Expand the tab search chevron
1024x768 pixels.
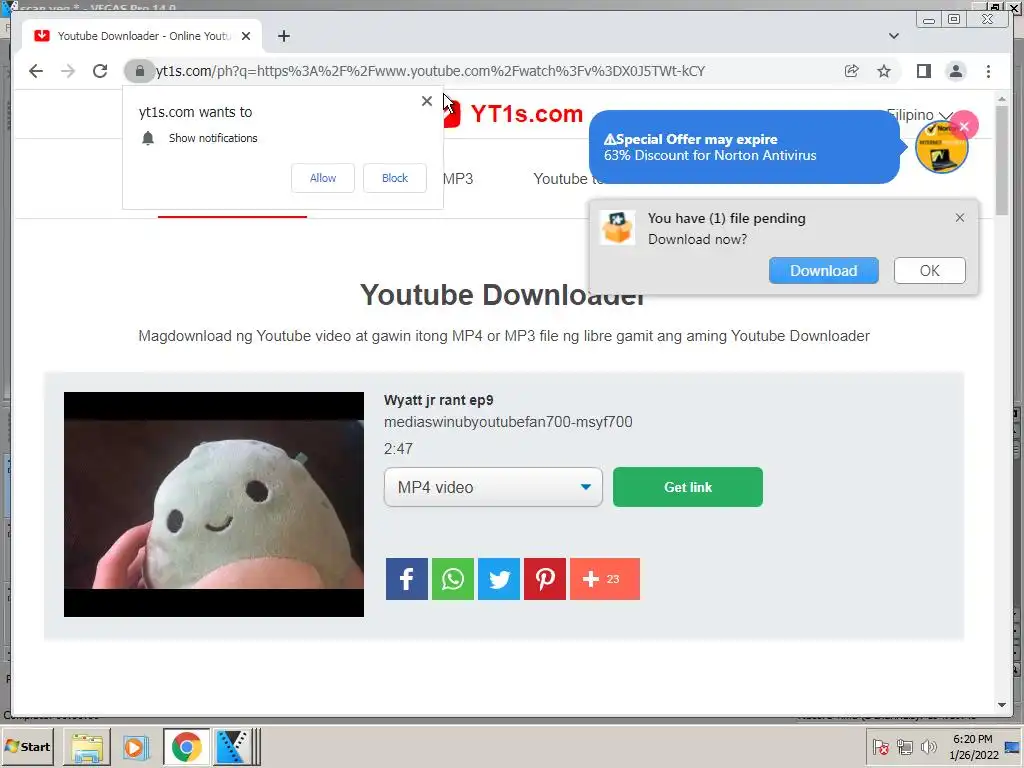tap(894, 36)
